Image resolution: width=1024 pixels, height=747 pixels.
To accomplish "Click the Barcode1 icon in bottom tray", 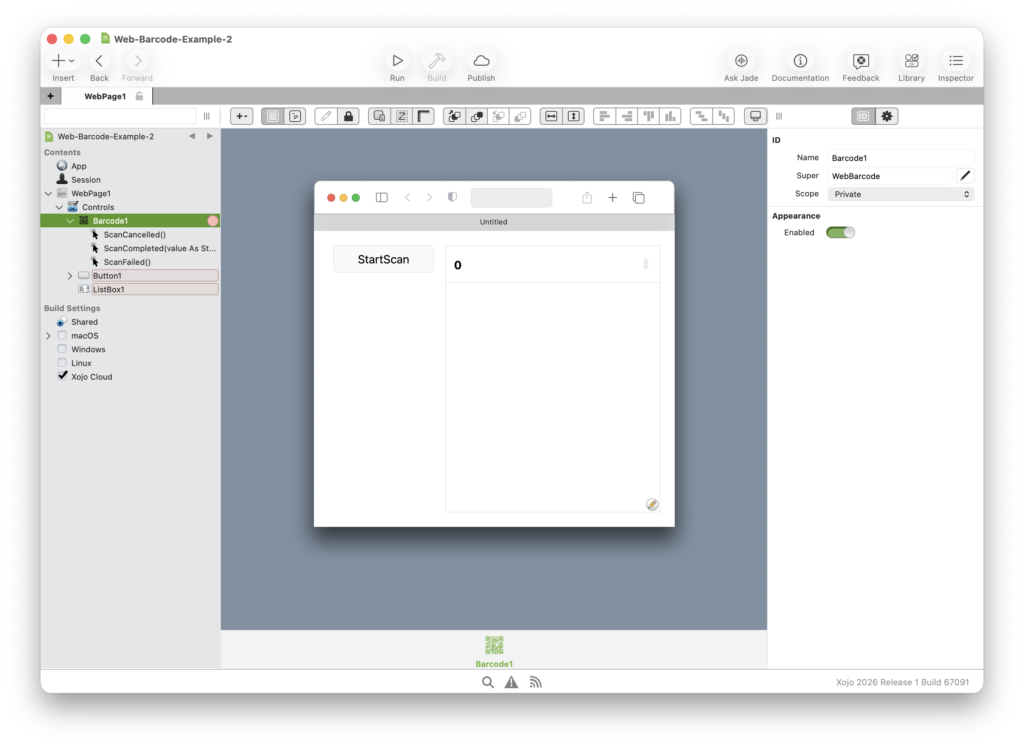I will click(494, 646).
